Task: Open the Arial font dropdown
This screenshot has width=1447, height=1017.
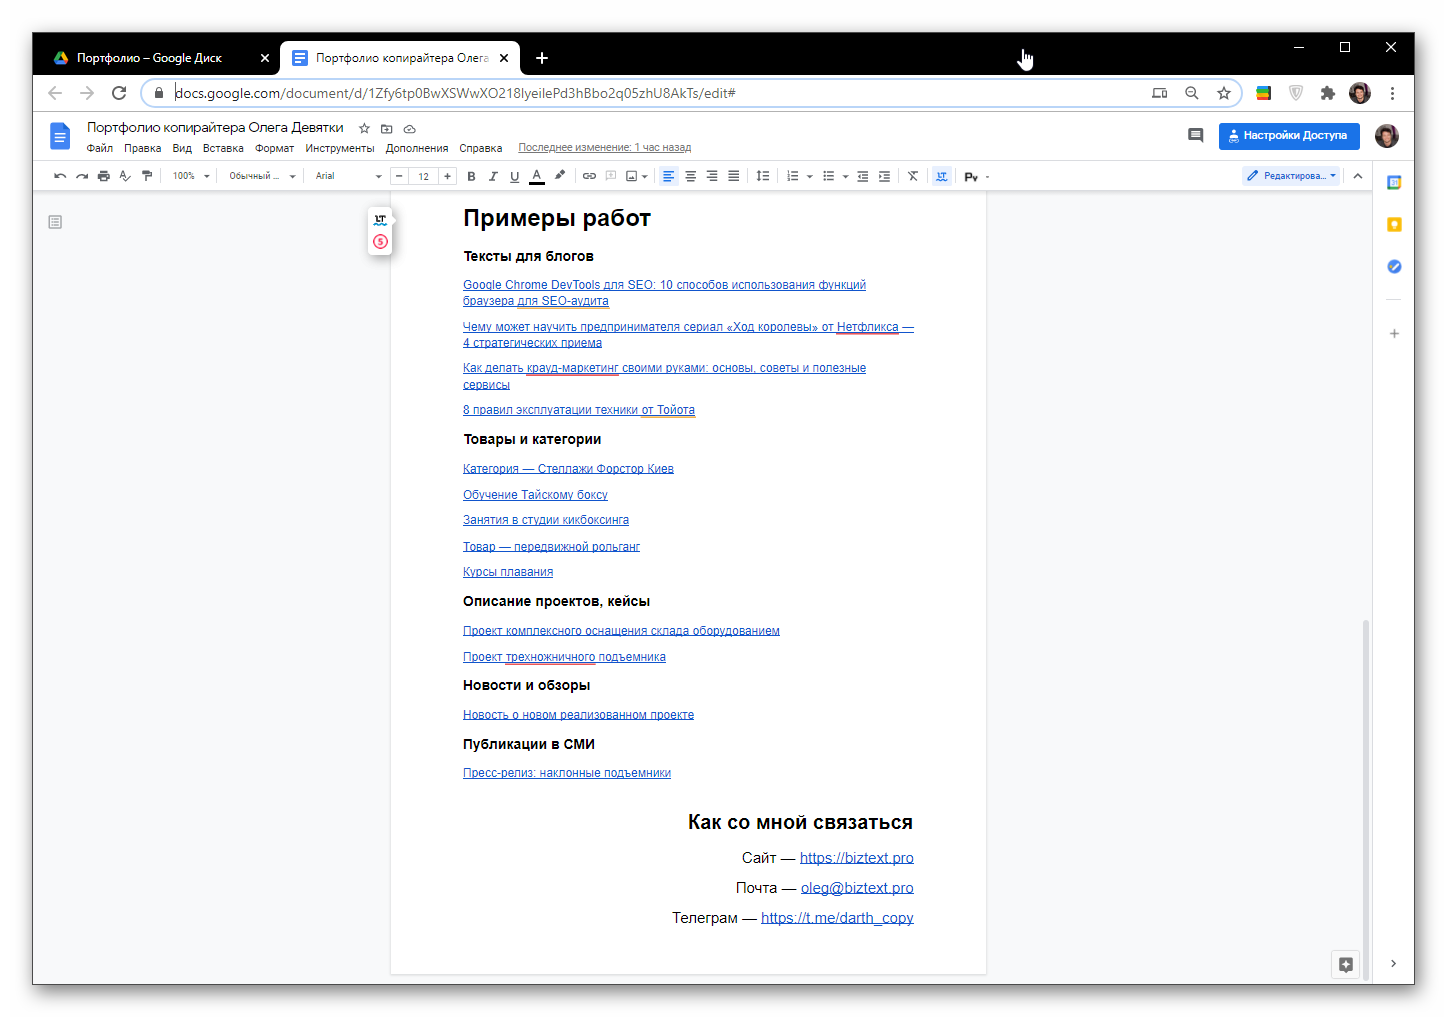Action: click(348, 176)
